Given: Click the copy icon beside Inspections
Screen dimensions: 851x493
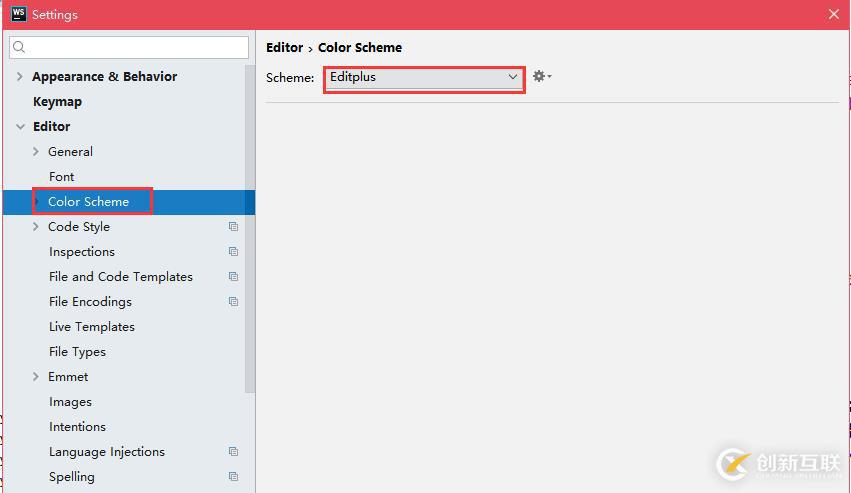Looking at the screenshot, I should click(233, 251).
